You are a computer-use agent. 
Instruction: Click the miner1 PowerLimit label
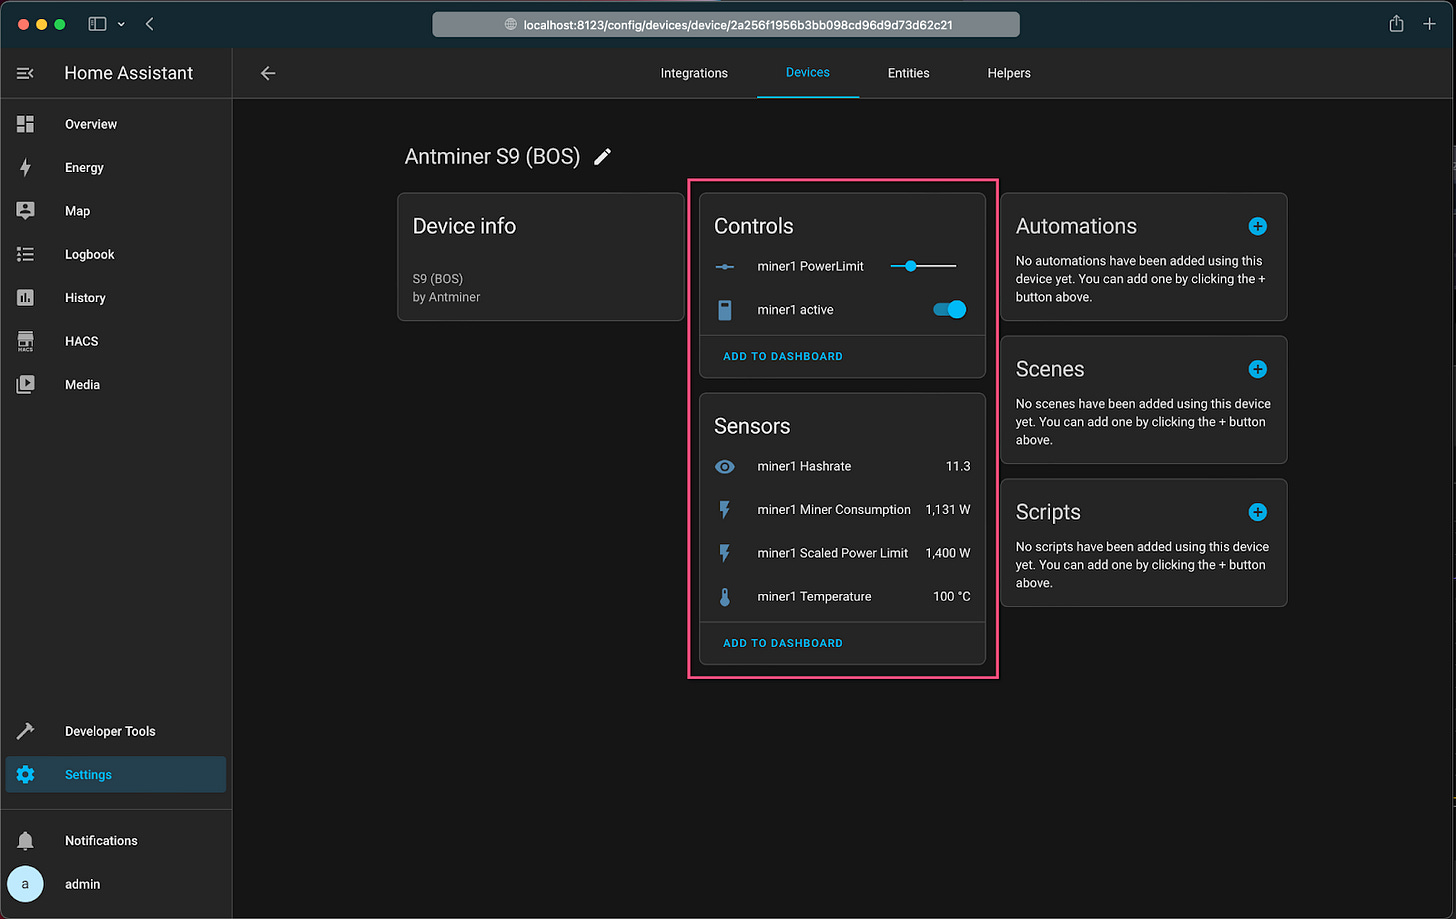pos(810,266)
